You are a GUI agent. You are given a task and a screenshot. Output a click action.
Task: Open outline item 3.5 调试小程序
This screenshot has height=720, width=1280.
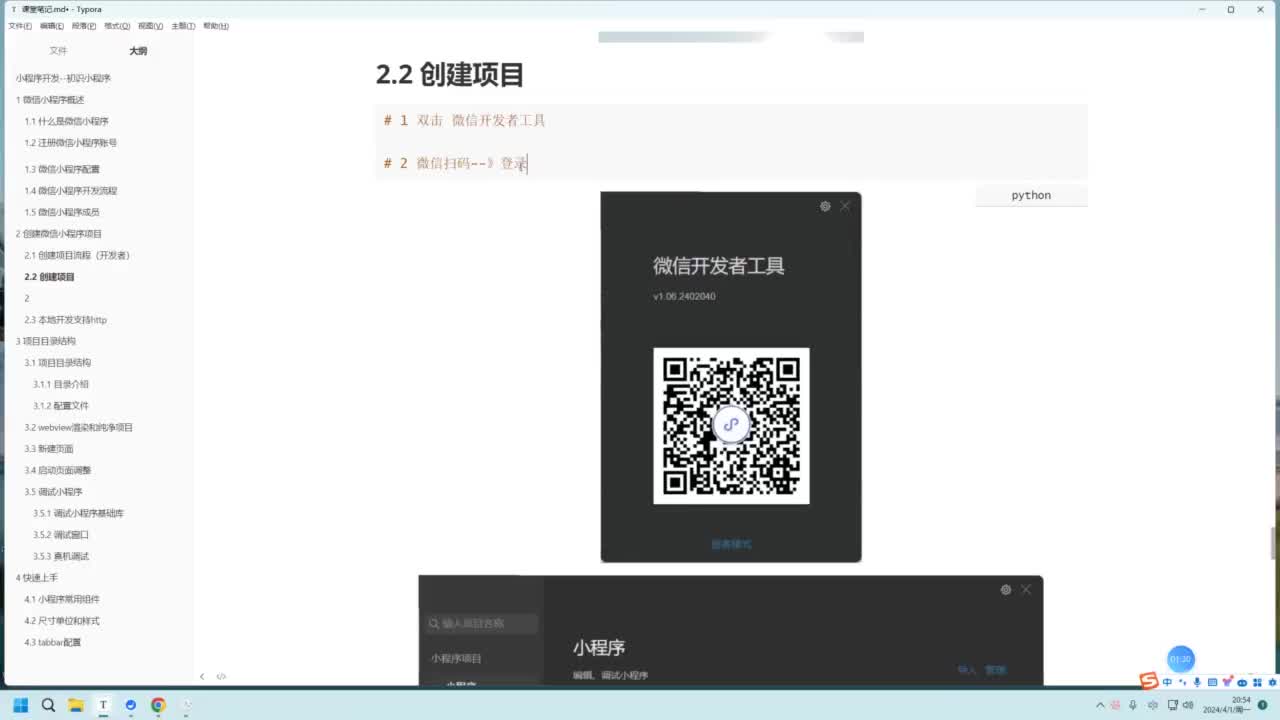click(x=53, y=492)
